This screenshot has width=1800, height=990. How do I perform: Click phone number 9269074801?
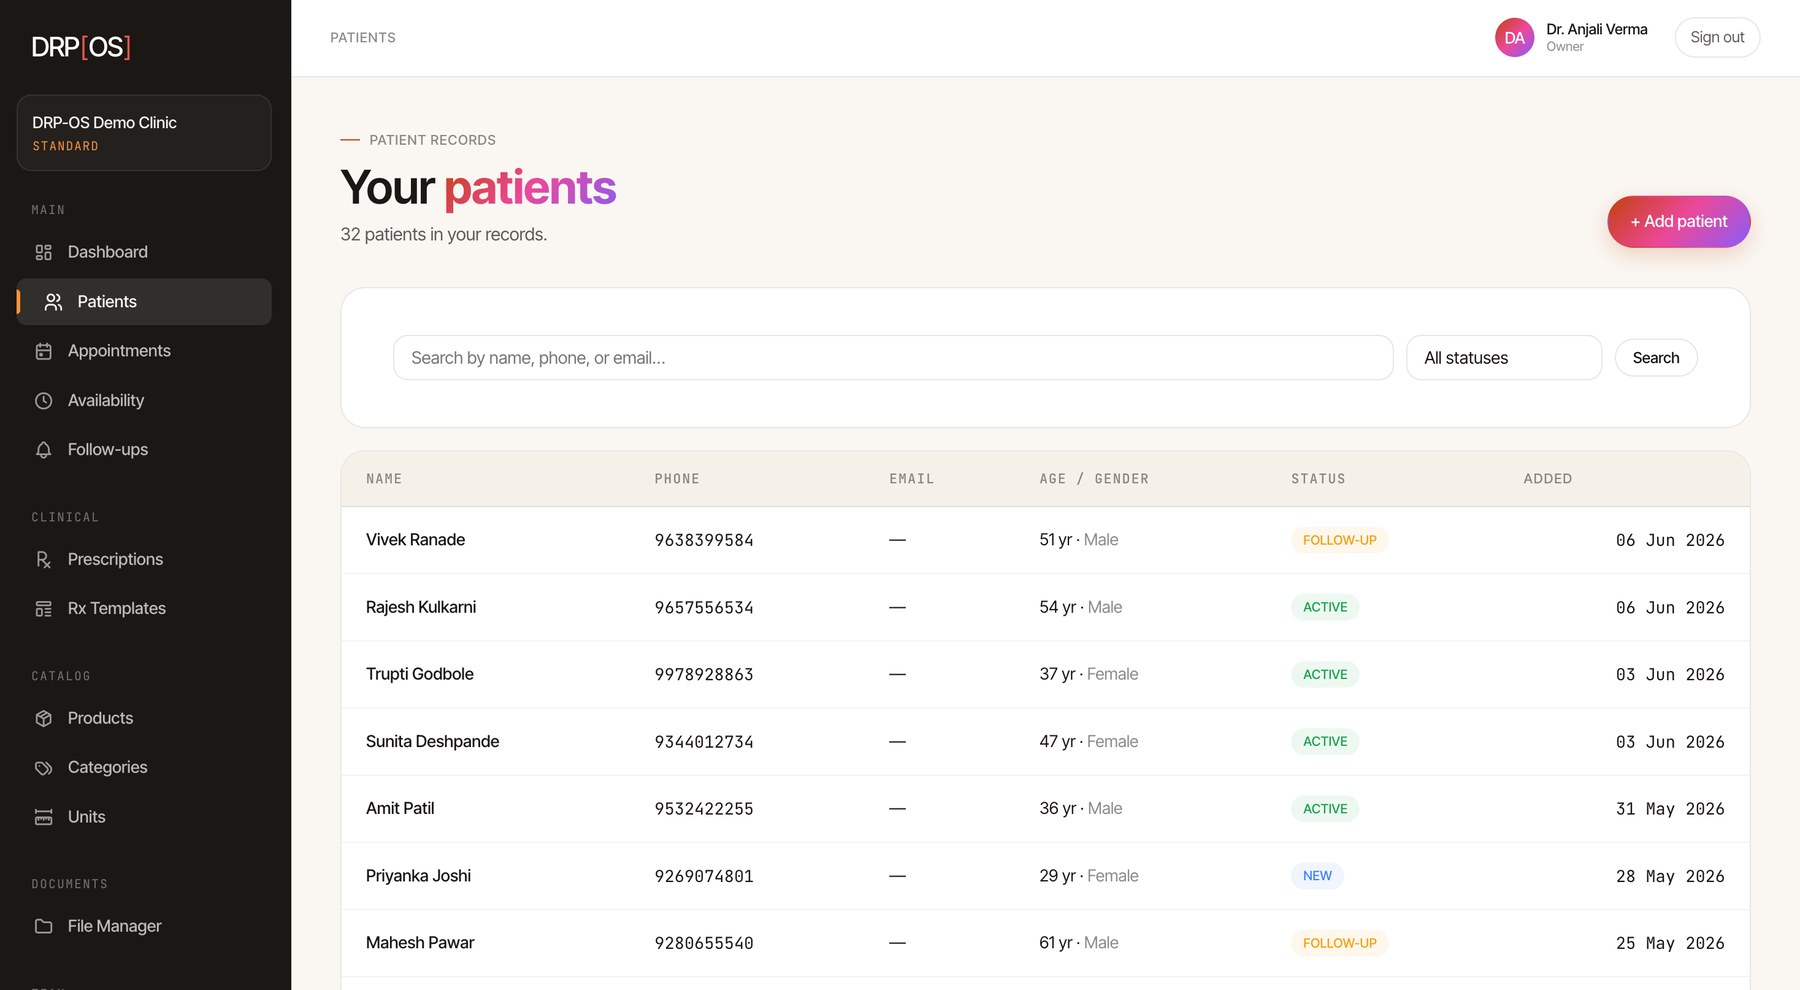point(704,876)
